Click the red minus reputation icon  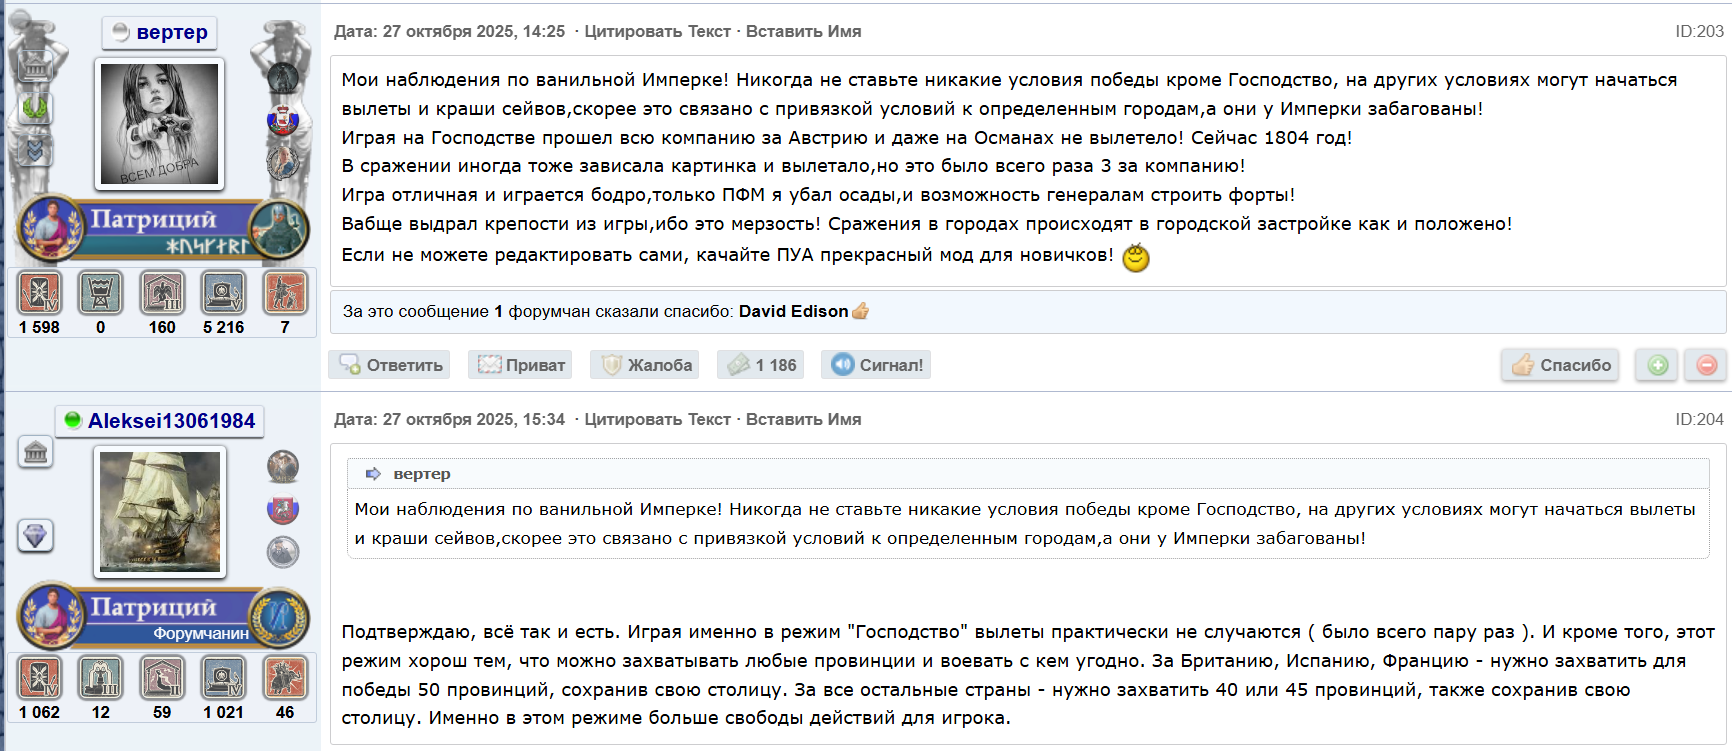[1706, 365]
